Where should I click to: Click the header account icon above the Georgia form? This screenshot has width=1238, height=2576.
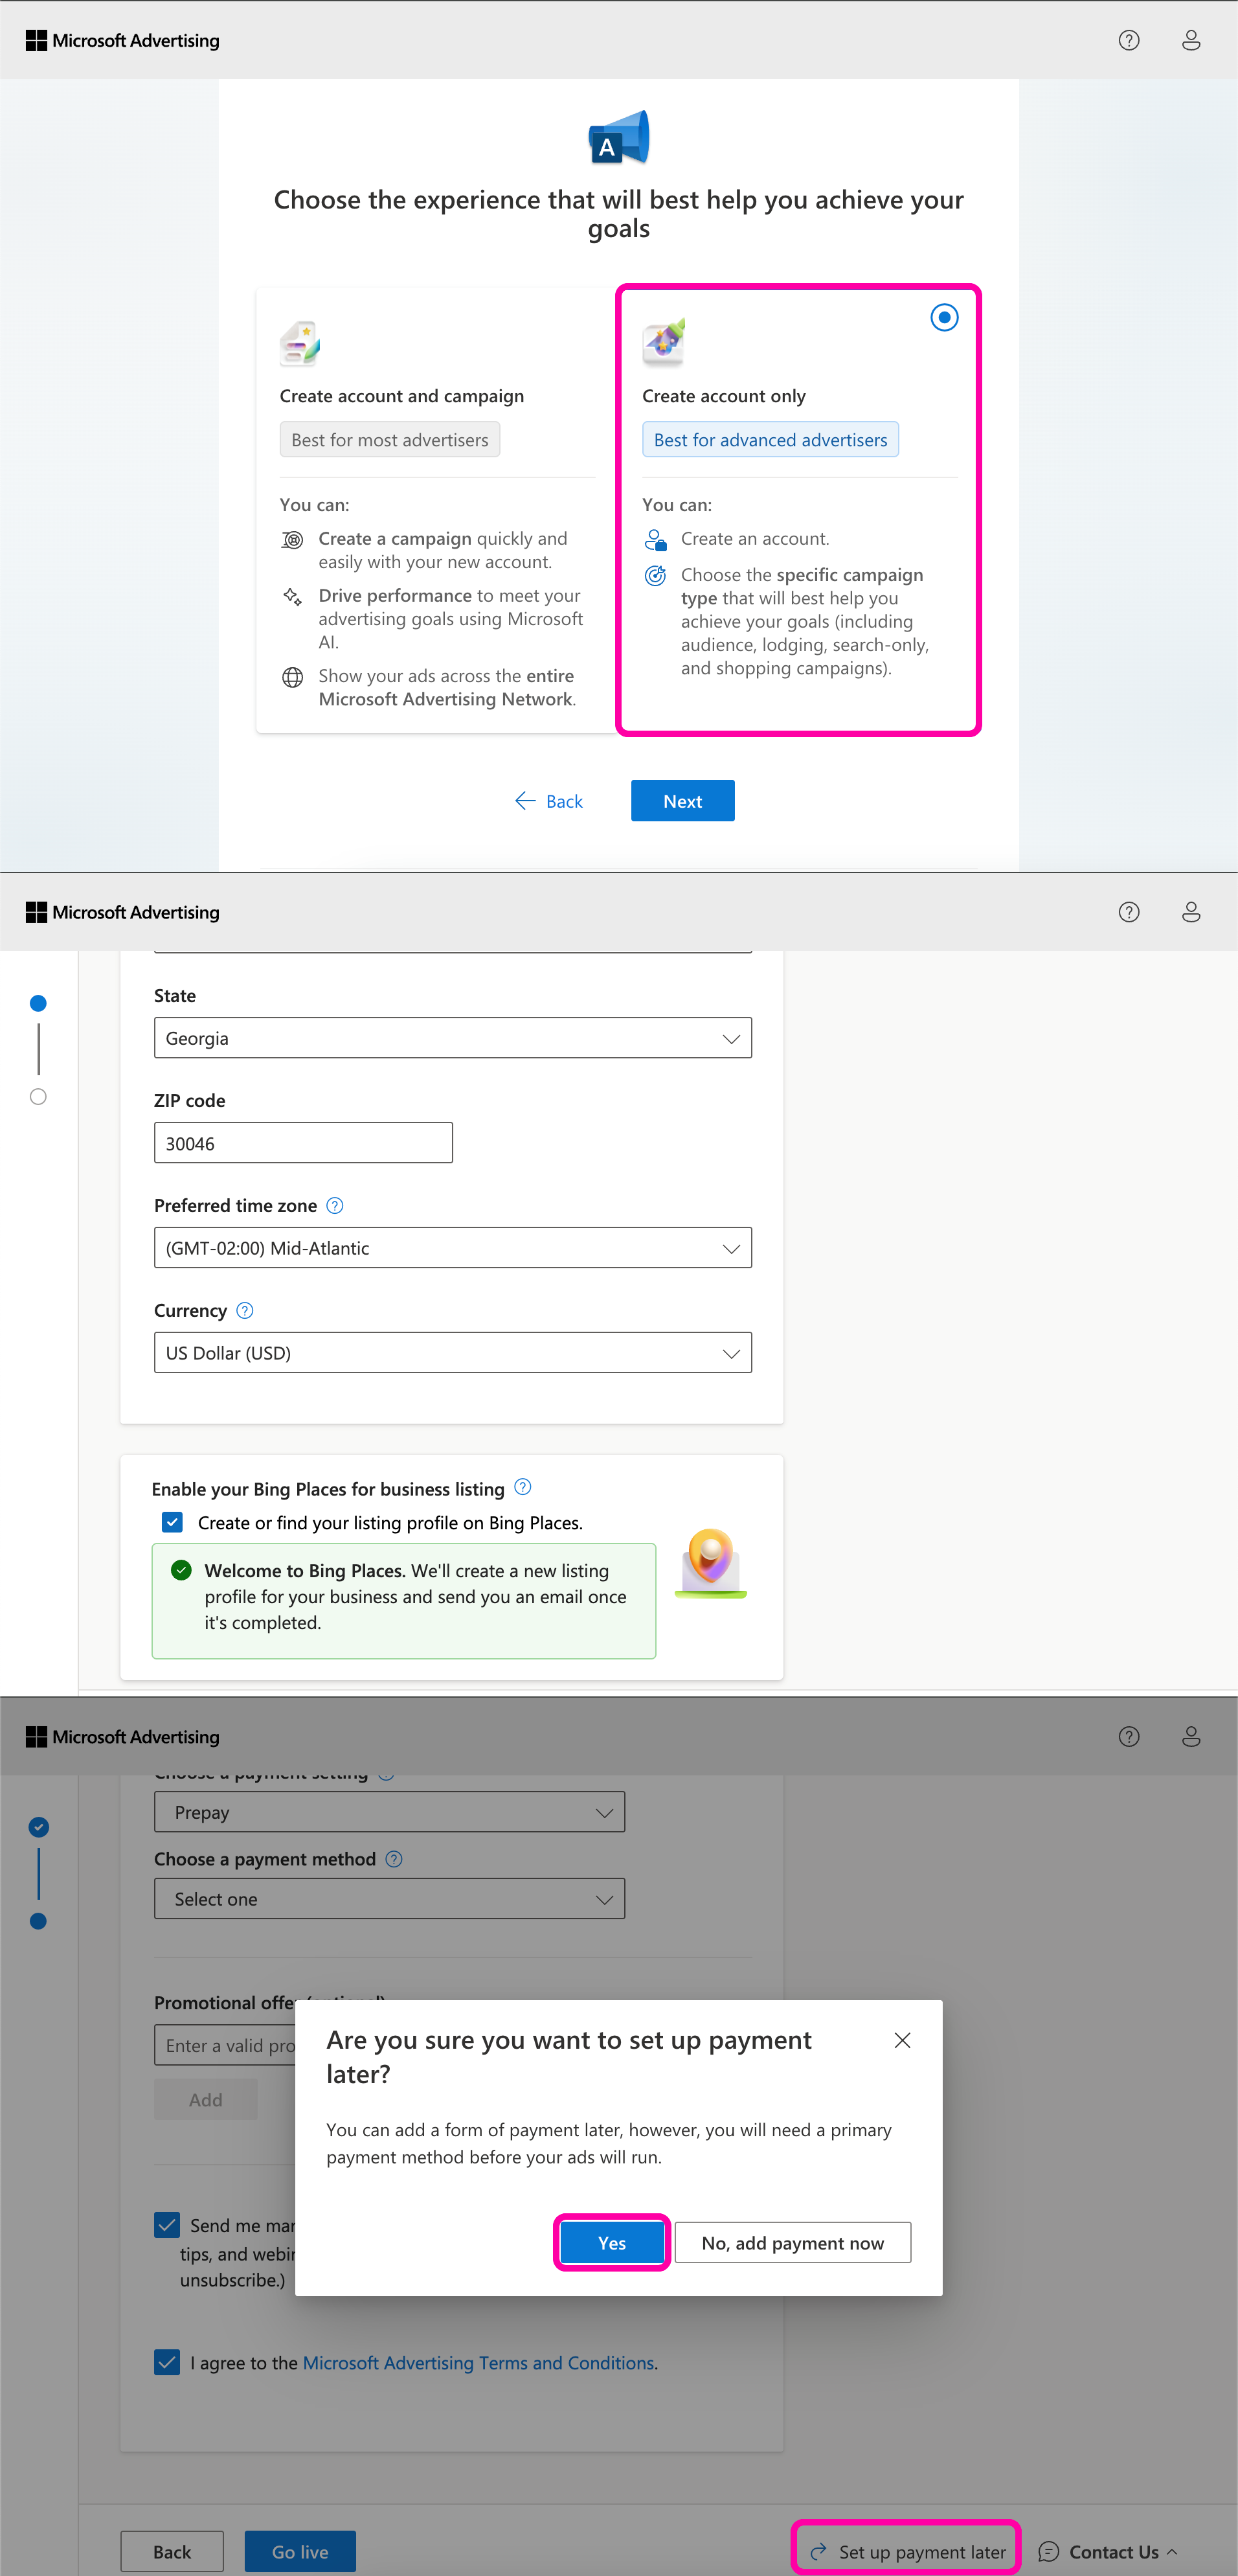point(1191,912)
